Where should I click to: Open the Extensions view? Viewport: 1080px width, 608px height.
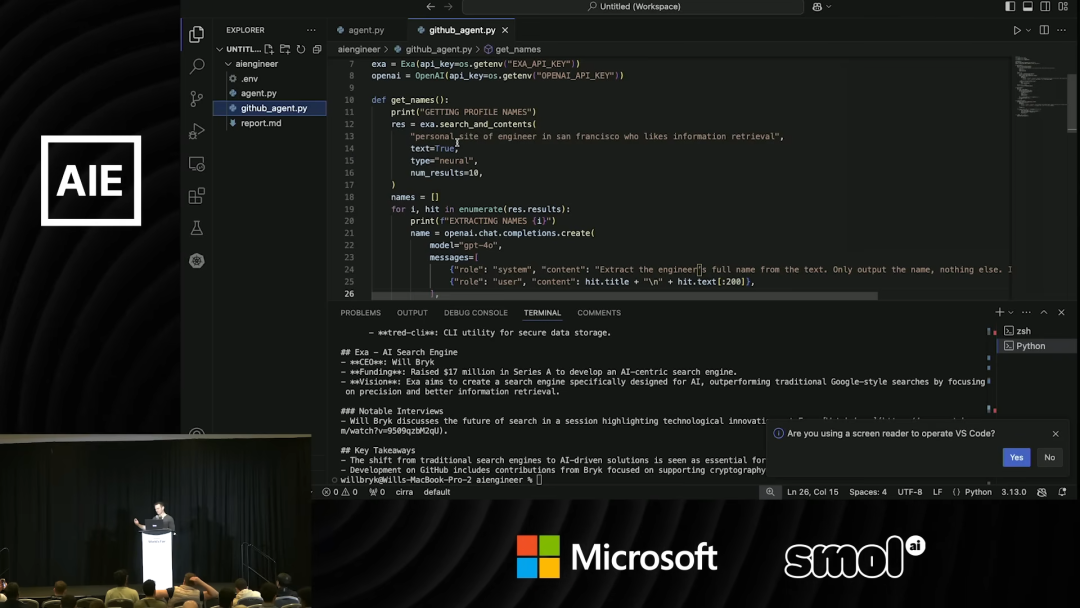[196, 196]
